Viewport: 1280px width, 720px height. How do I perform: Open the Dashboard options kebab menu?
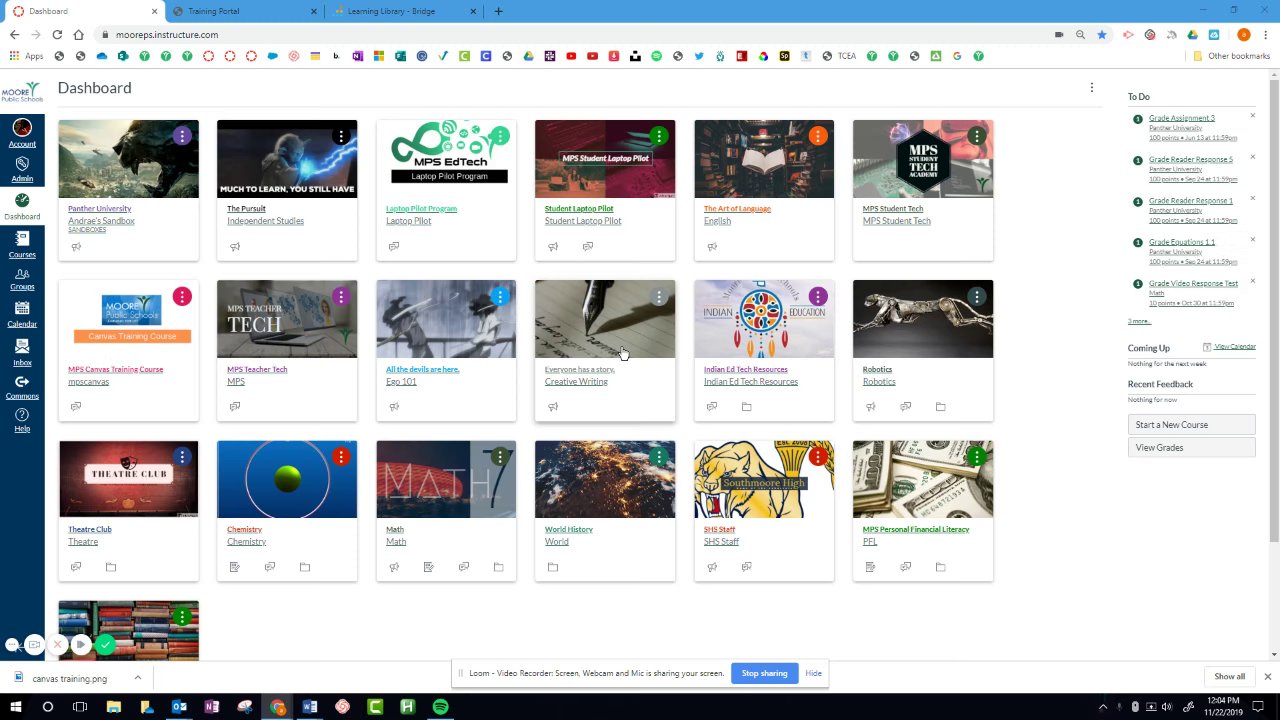coord(1092,88)
